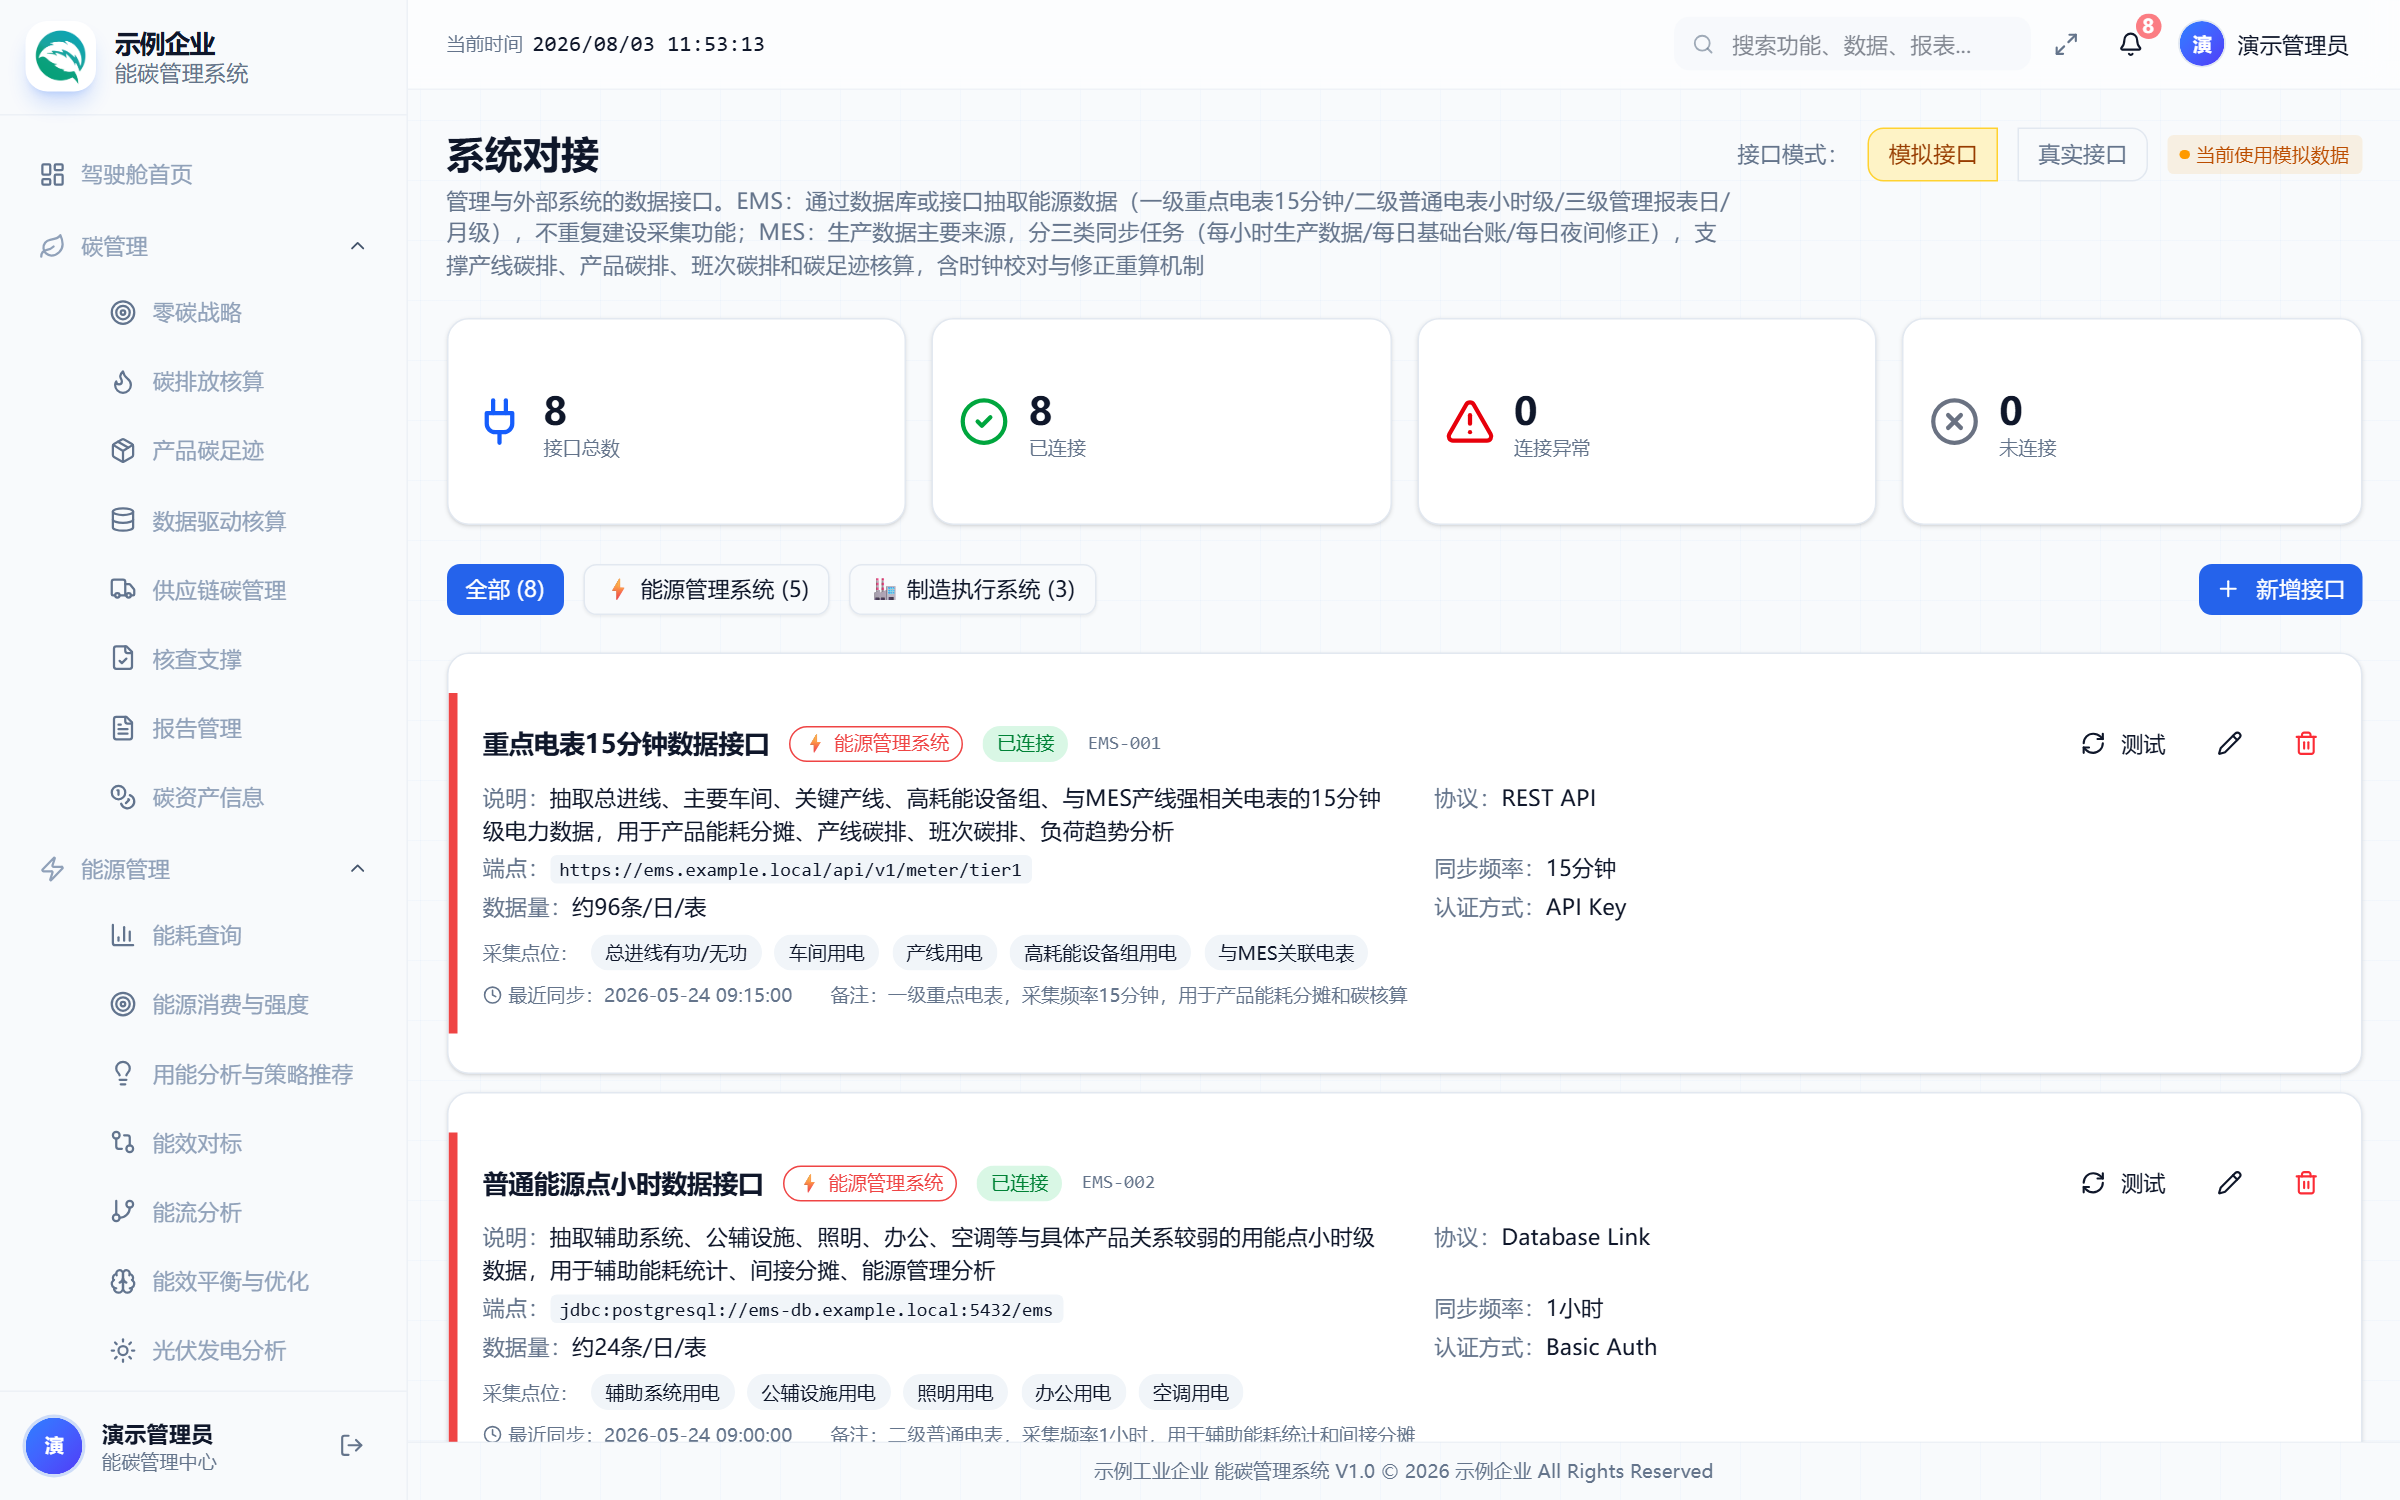Open 能效平衡与优化 page
The height and width of the screenshot is (1500, 2400).
pos(230,1281)
